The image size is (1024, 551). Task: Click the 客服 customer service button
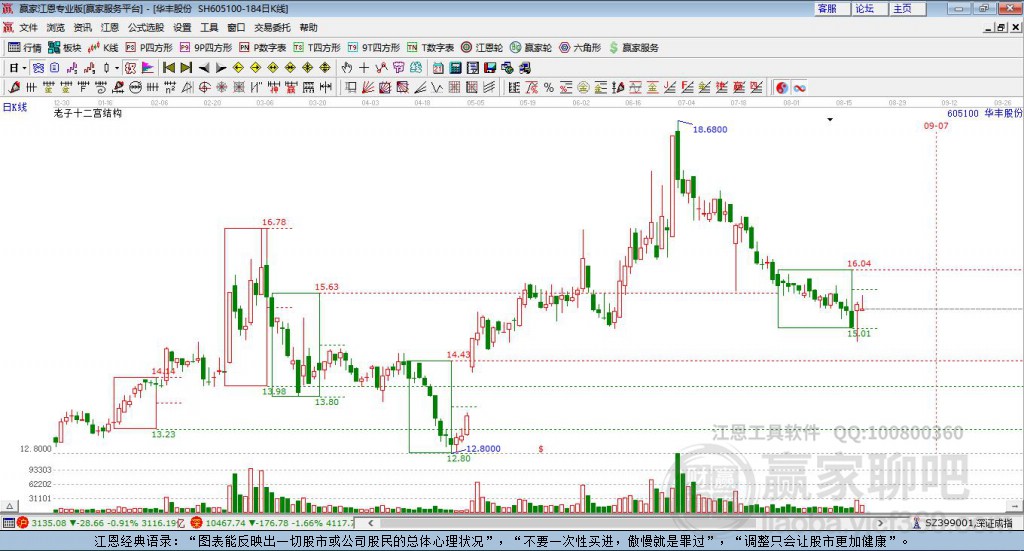(x=832, y=8)
